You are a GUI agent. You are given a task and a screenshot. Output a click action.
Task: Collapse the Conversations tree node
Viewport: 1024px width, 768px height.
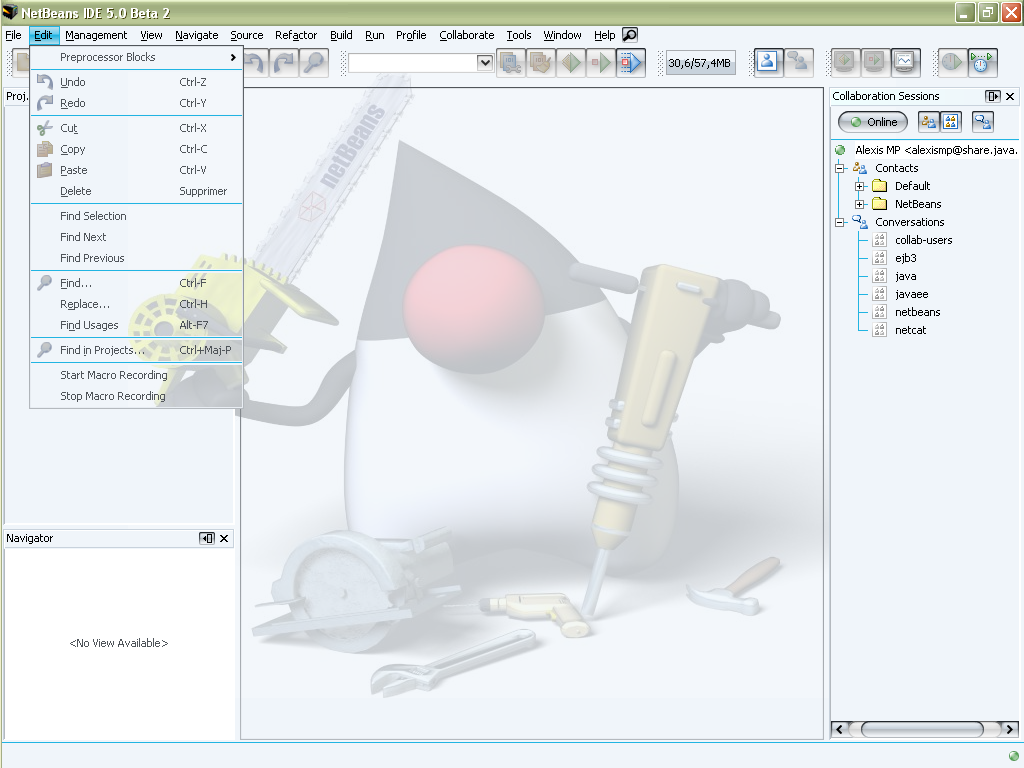pyautogui.click(x=840, y=223)
